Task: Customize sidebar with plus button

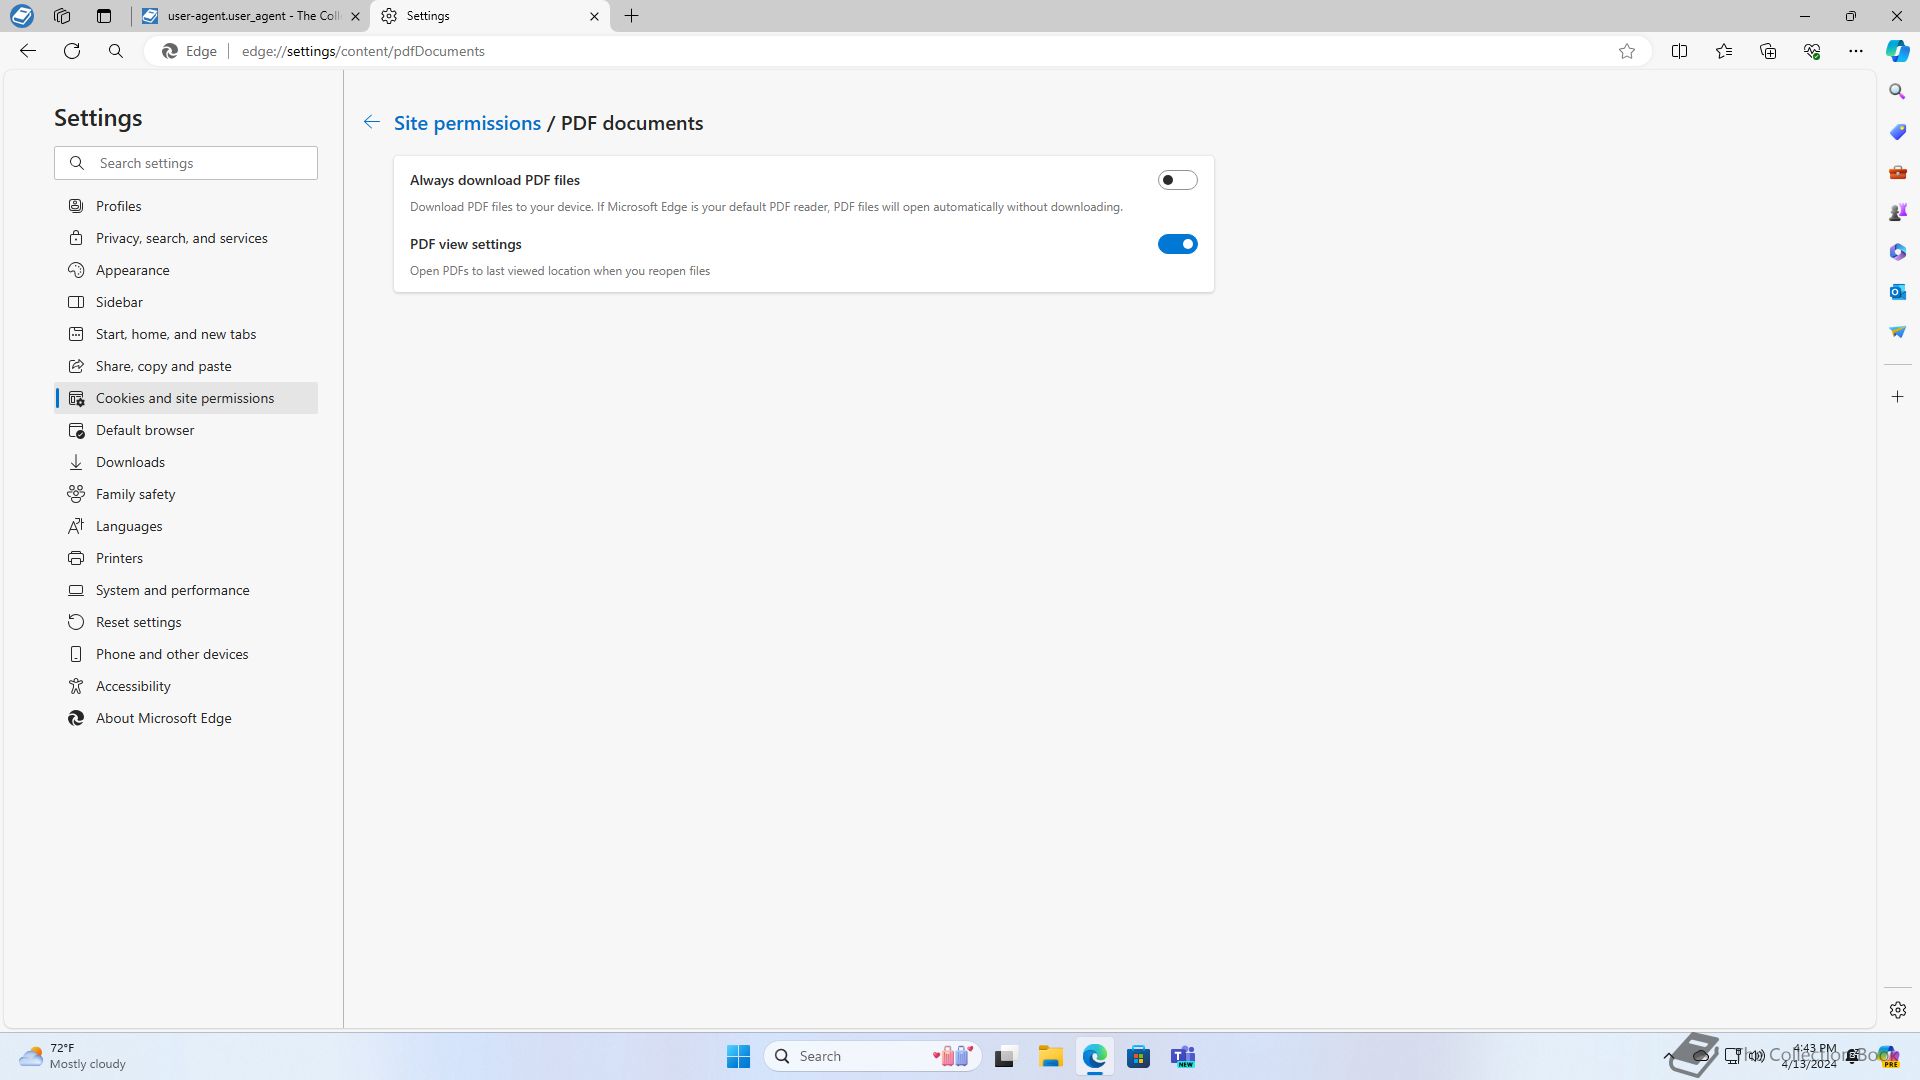Action: tap(1897, 397)
